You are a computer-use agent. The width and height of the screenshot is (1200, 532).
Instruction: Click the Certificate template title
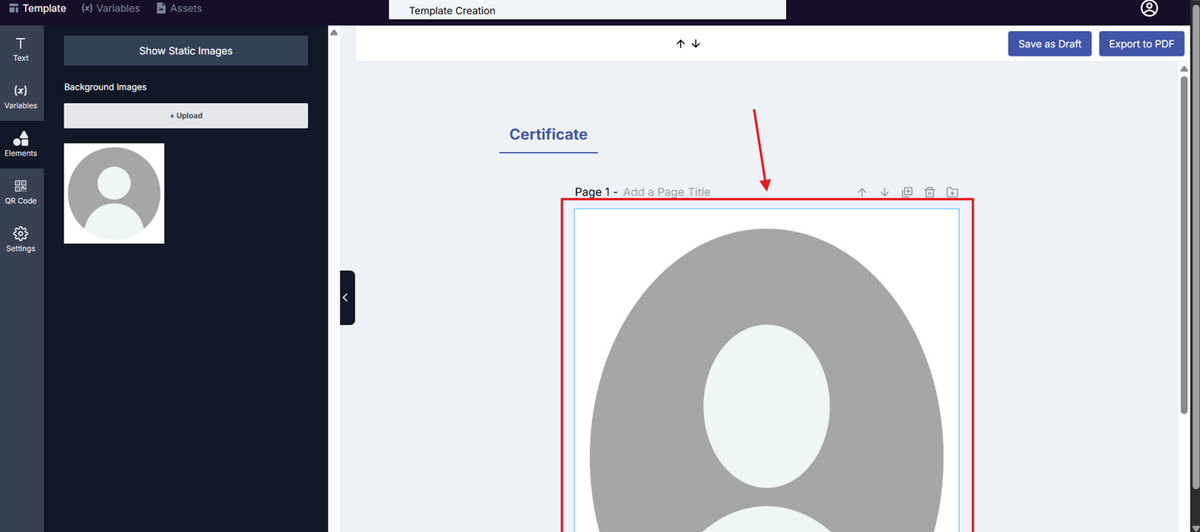coord(548,134)
